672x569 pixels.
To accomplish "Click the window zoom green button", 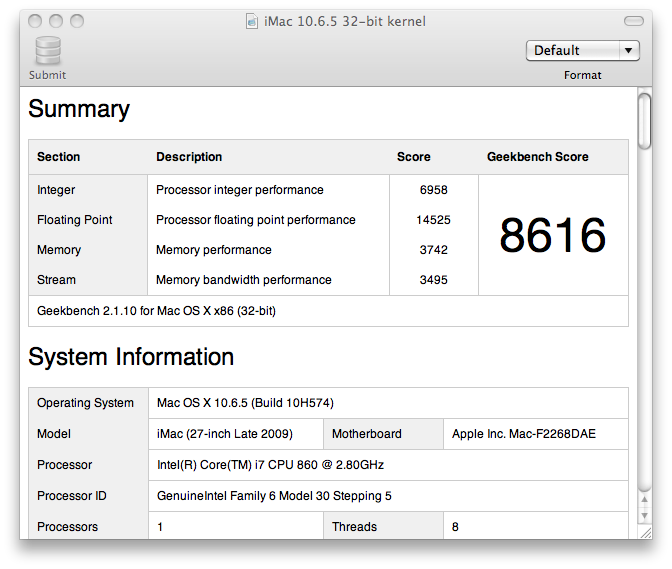I will (77, 21).
